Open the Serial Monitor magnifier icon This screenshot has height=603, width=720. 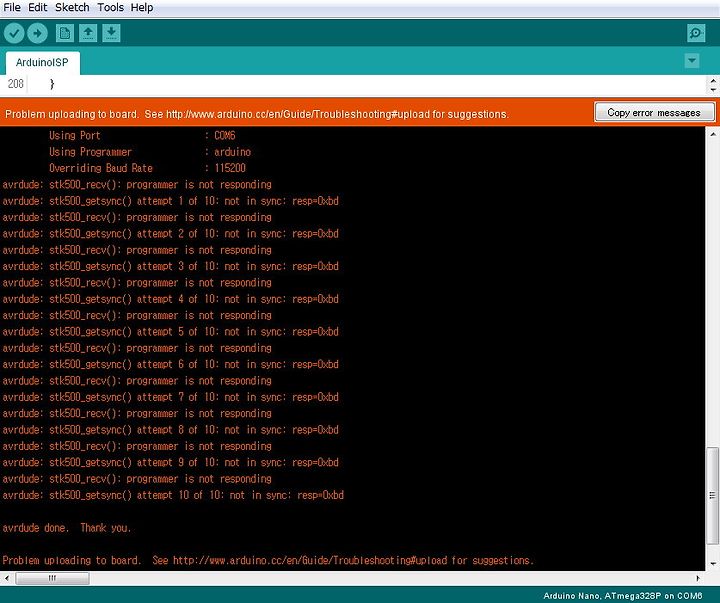(696, 33)
